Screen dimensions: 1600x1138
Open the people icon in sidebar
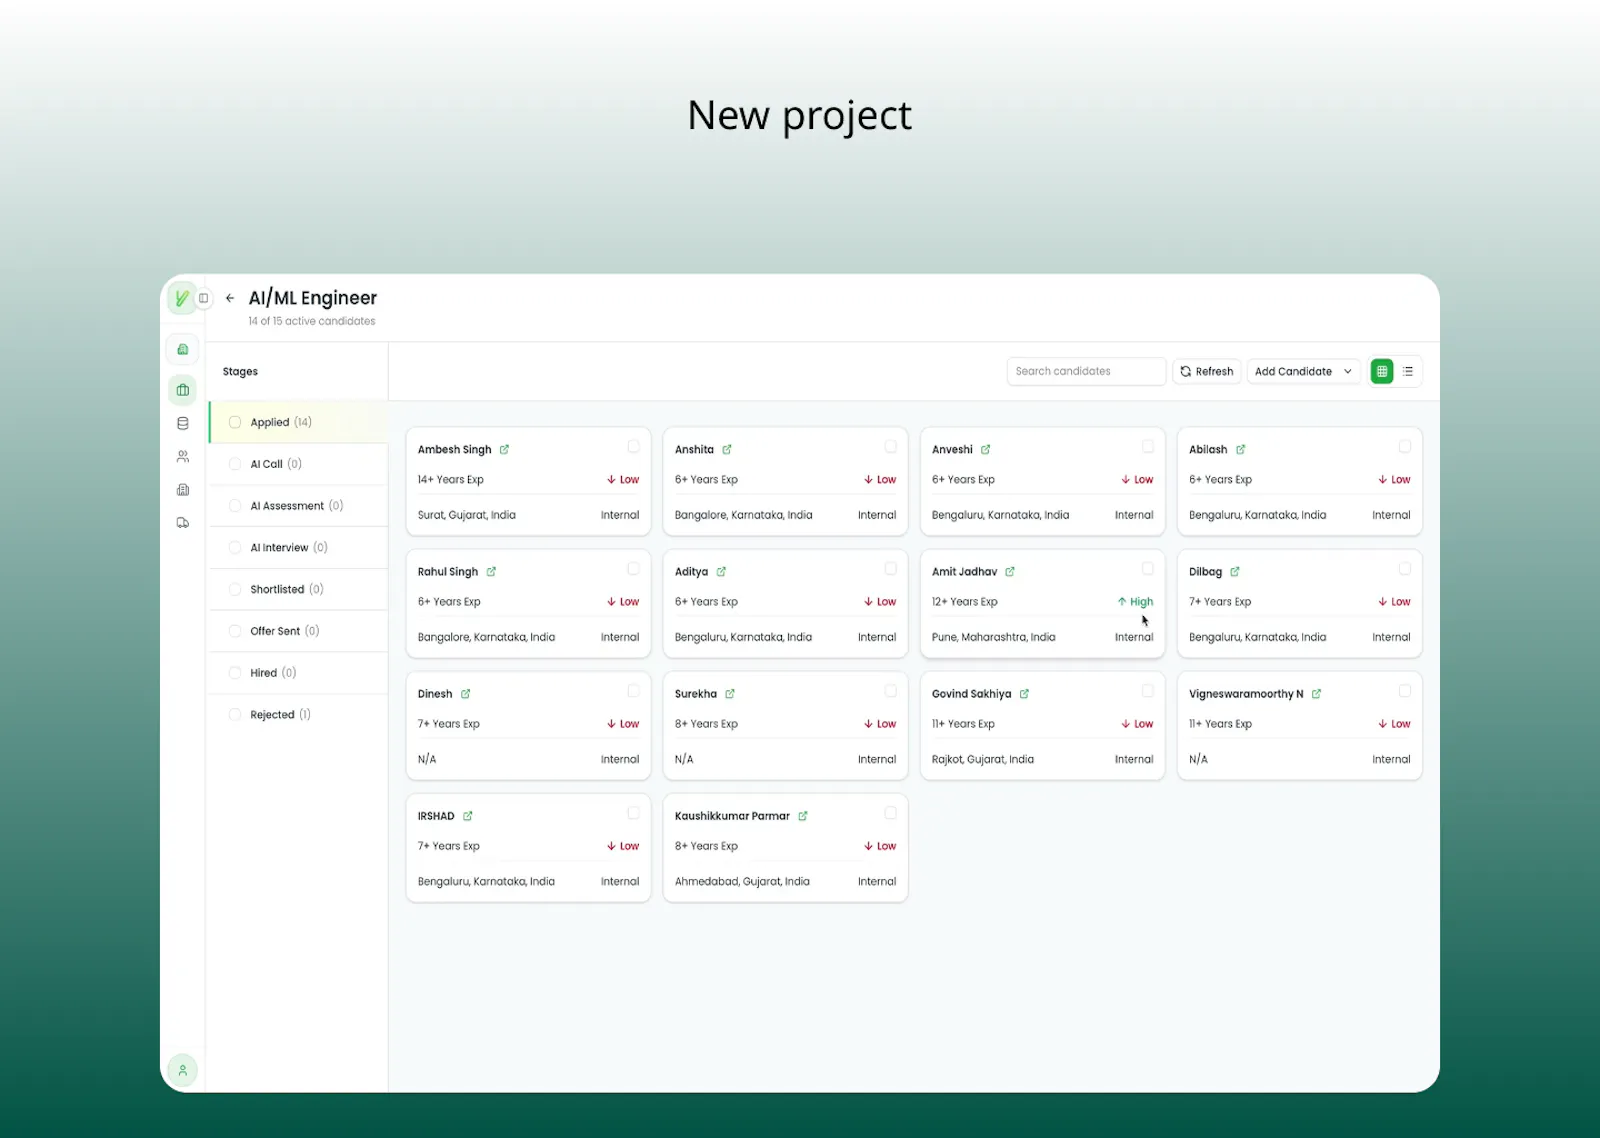(183, 456)
